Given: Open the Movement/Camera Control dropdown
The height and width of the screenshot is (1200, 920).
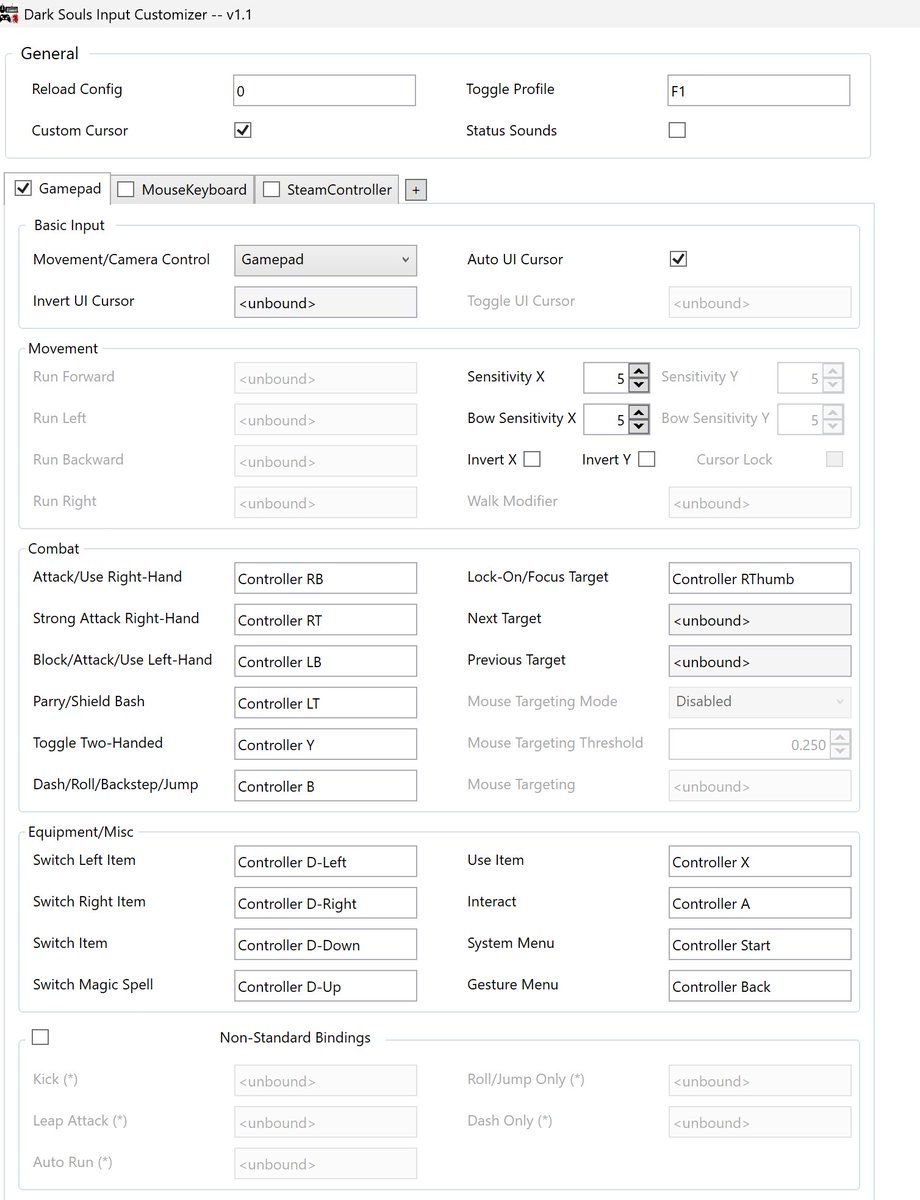Looking at the screenshot, I should tap(325, 260).
